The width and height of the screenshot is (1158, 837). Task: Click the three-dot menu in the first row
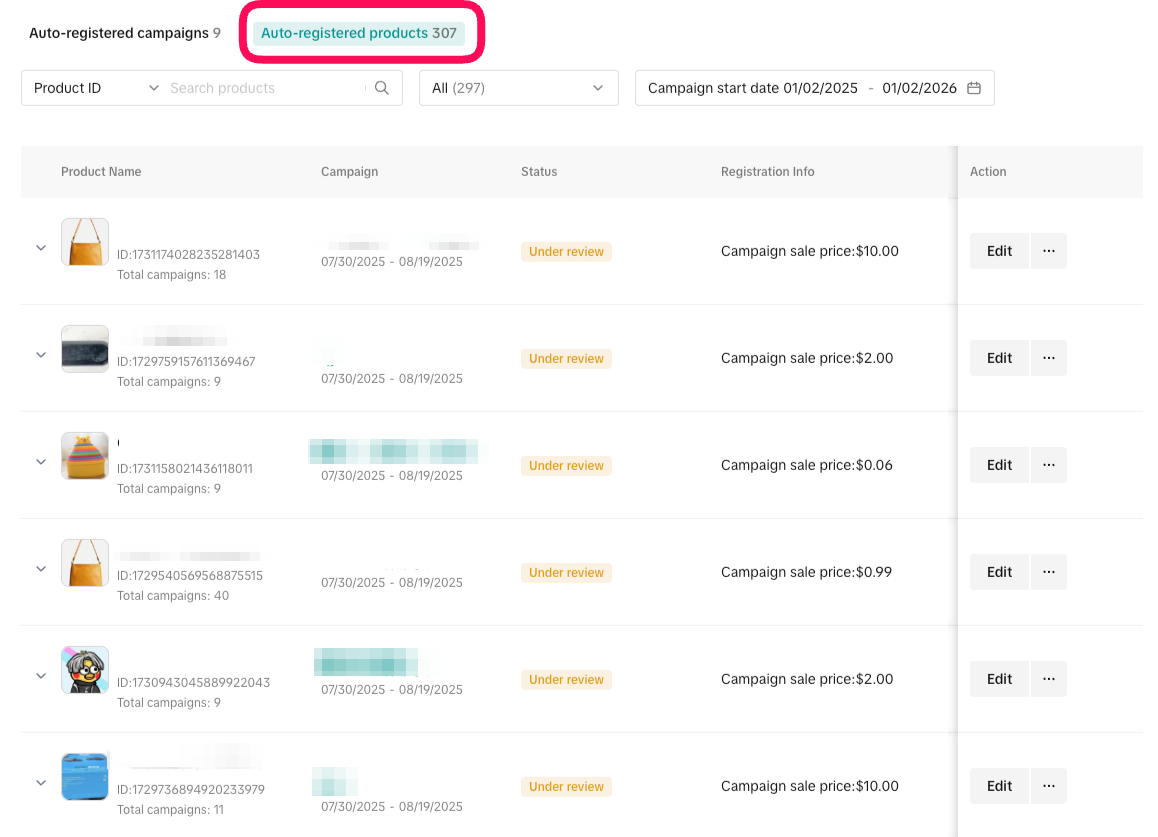(x=1048, y=251)
